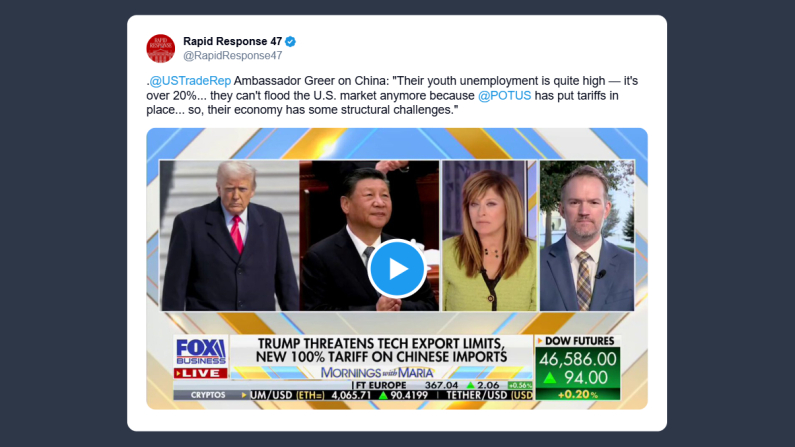Click the Dow Futures label
795x447 pixels.
579,341
